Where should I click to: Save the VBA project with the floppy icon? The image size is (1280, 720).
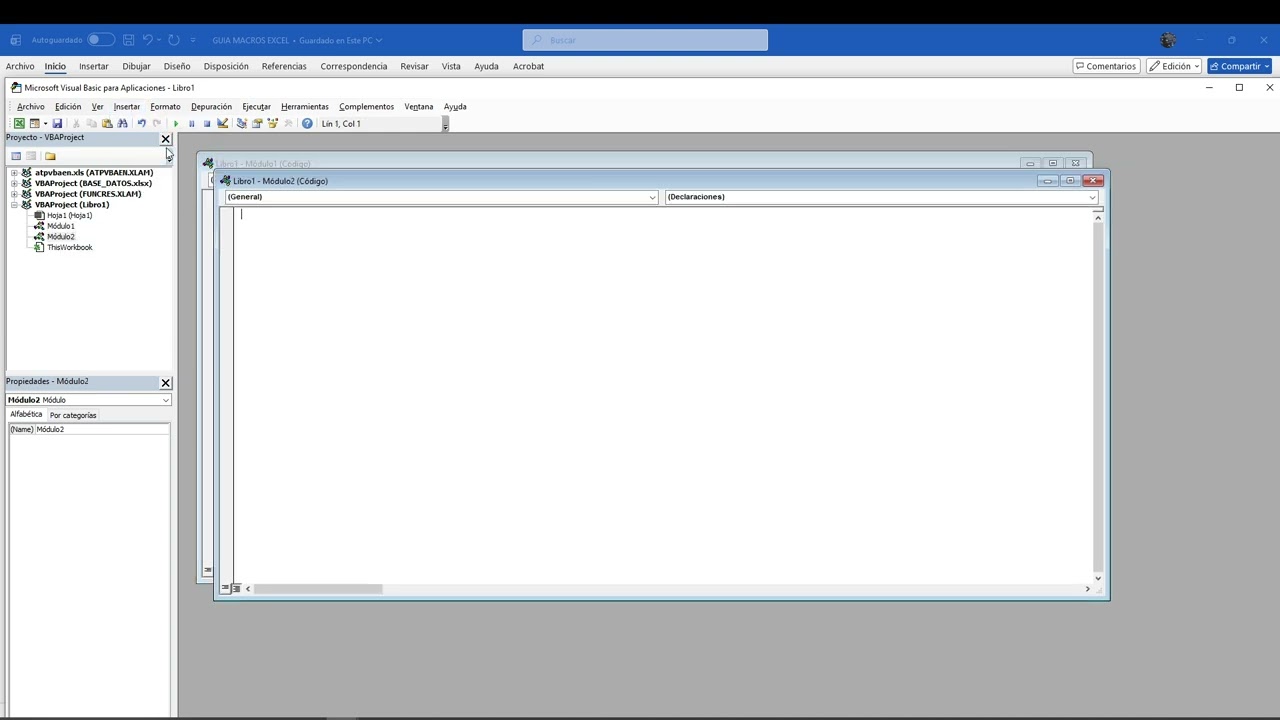tap(57, 123)
